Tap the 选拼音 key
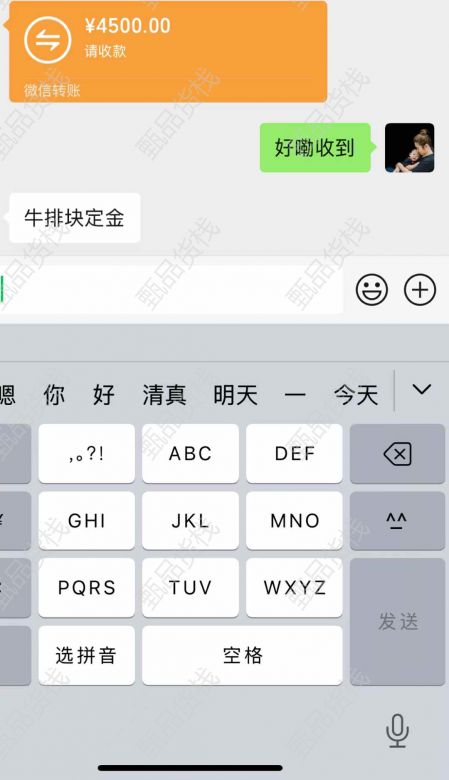This screenshot has width=449, height=780. (87, 655)
